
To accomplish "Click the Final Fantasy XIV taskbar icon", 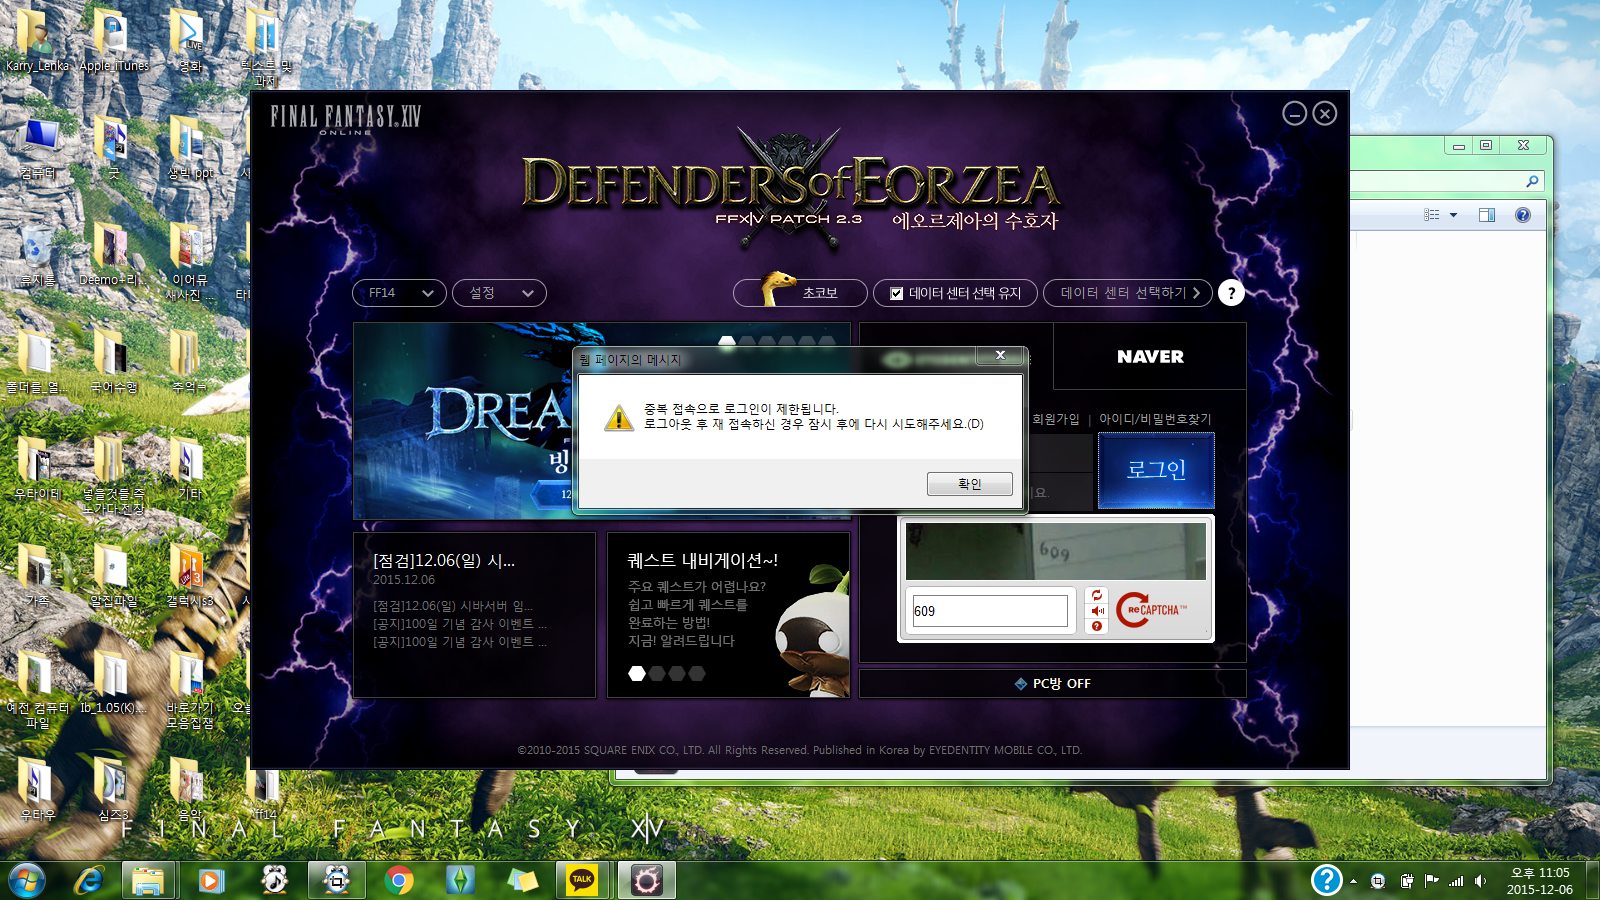I will click(x=646, y=880).
